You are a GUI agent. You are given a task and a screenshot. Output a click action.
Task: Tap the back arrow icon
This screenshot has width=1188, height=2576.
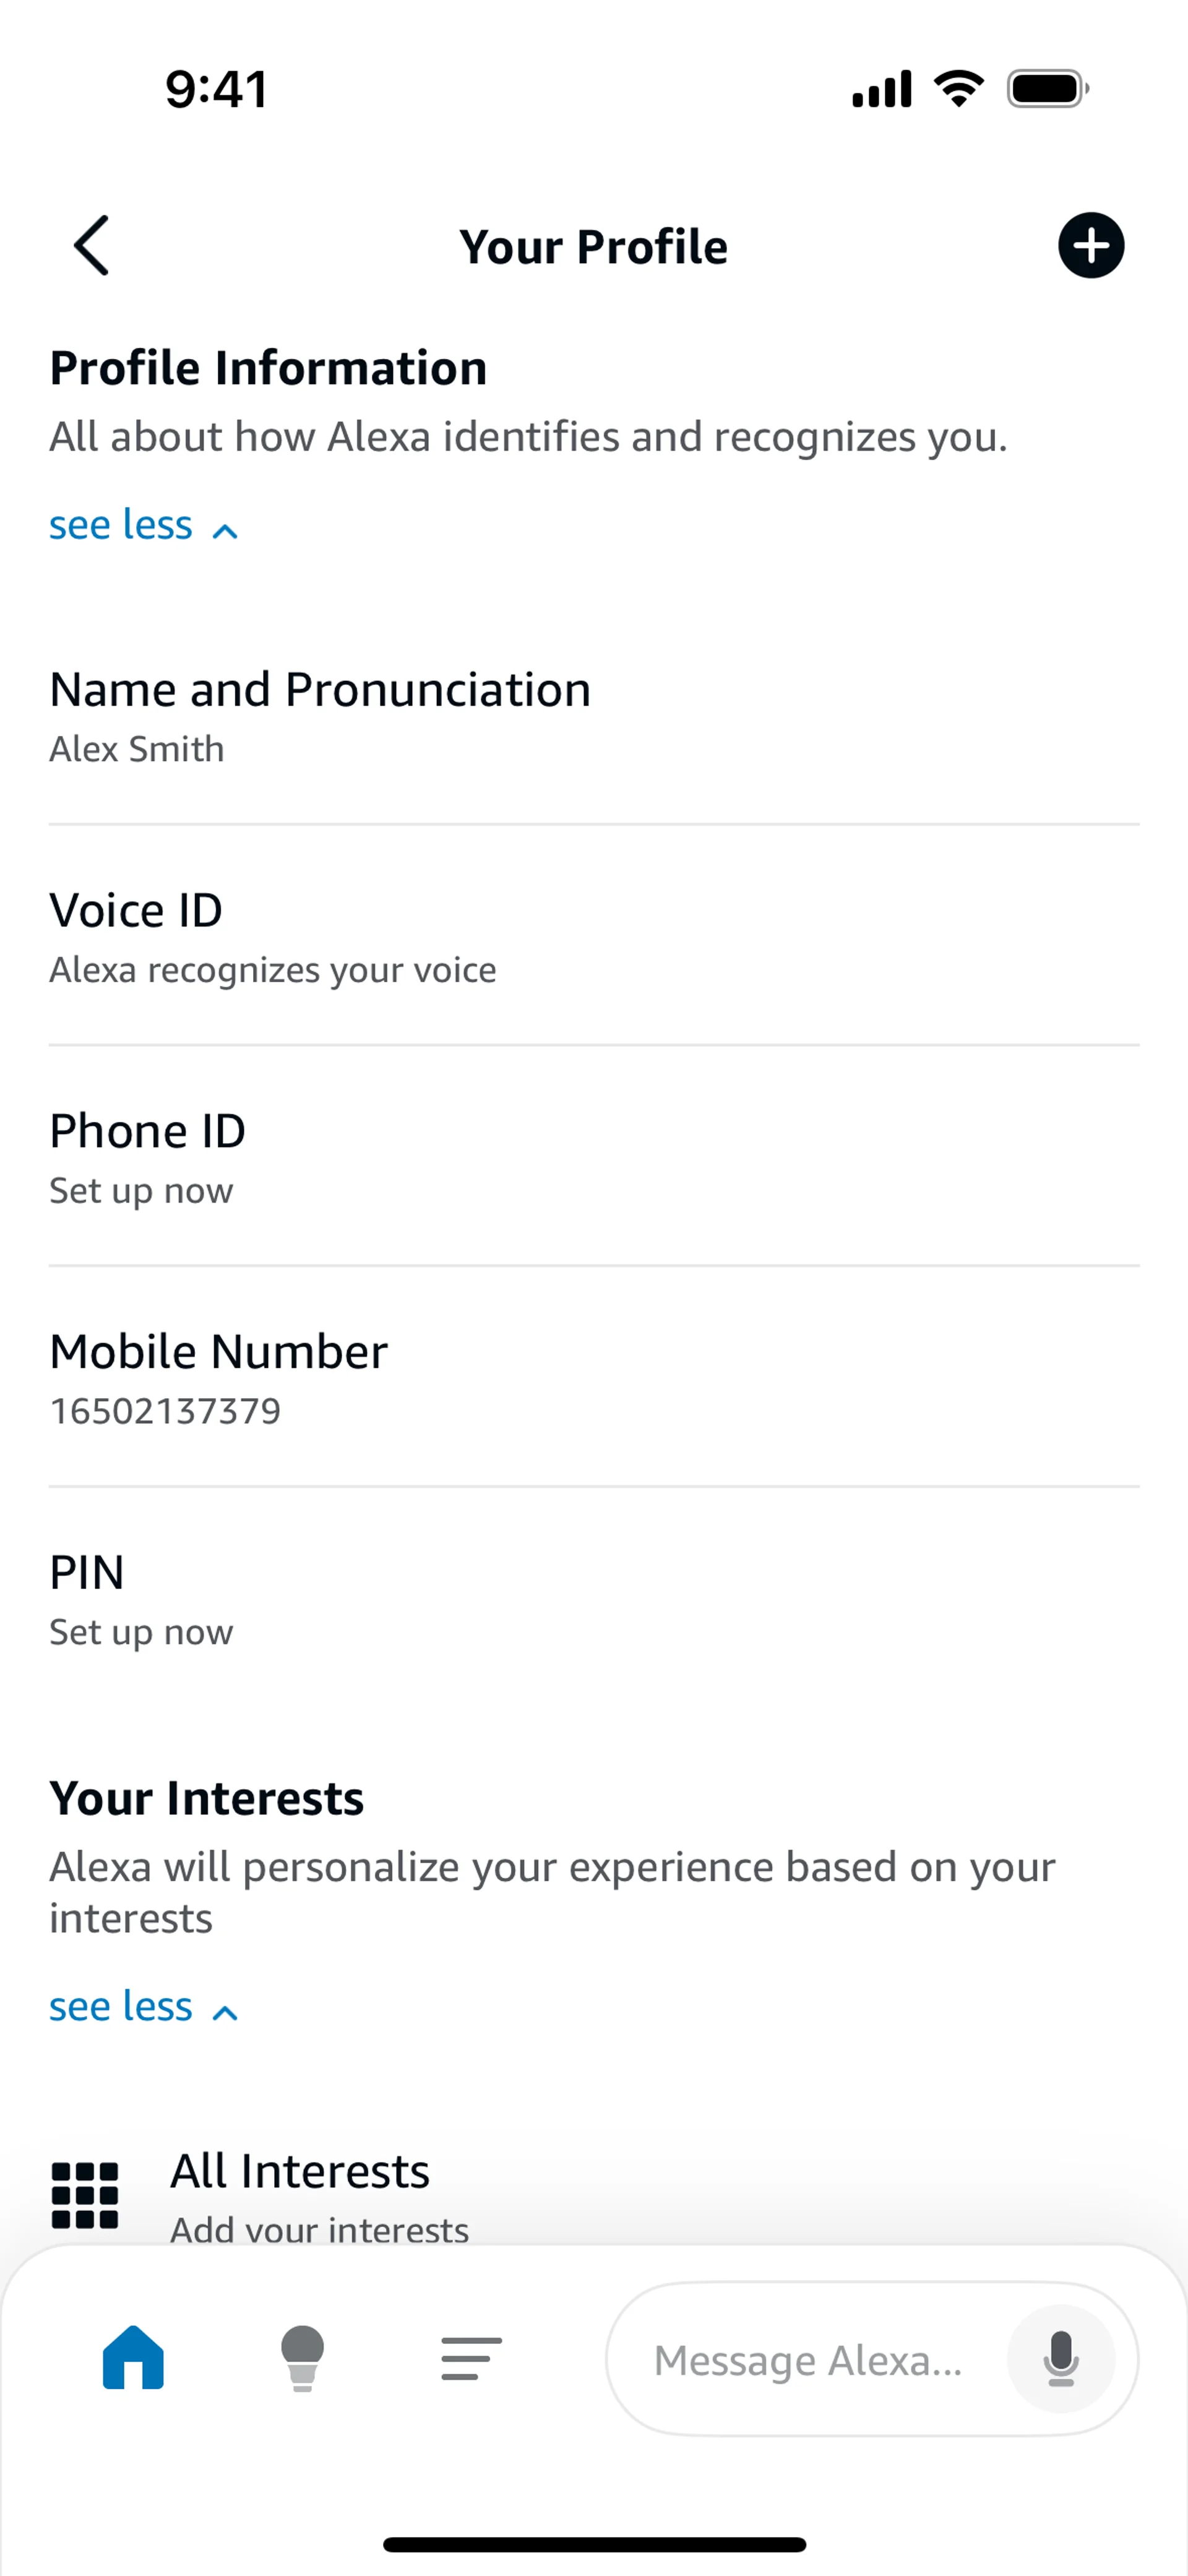[91, 245]
